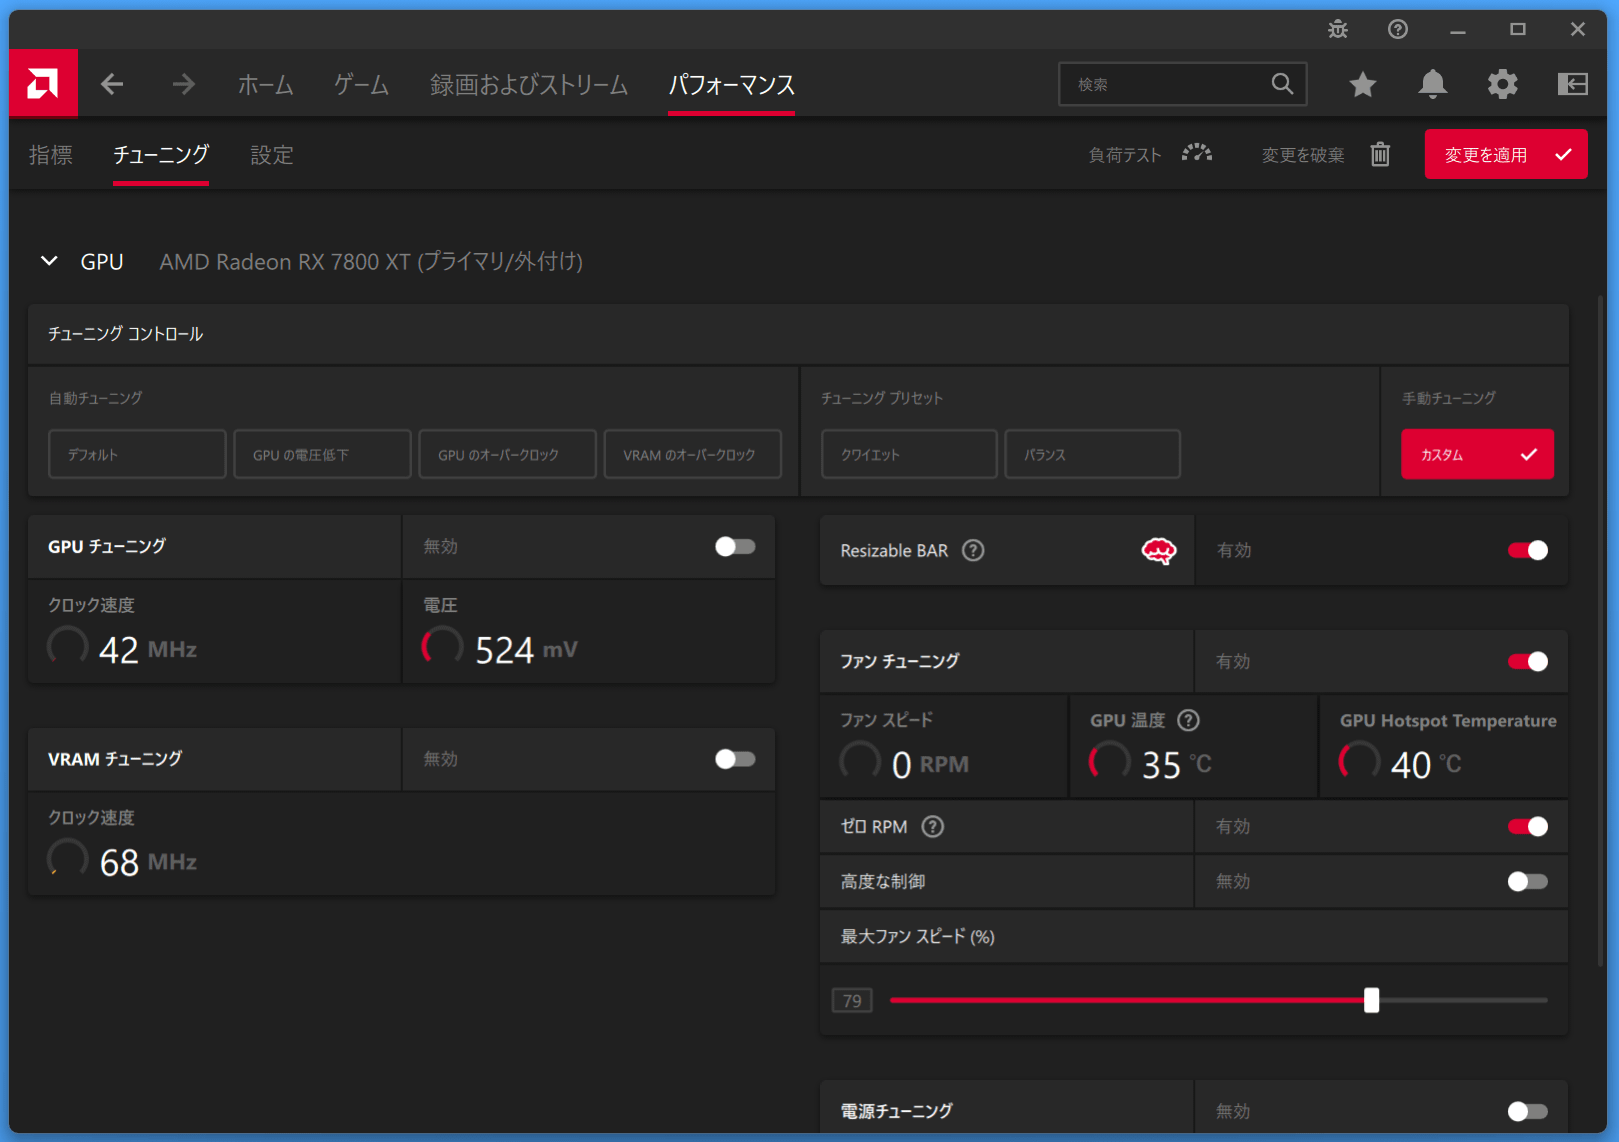
Task: Disable the ファン チューニング switch
Action: tap(1528, 661)
